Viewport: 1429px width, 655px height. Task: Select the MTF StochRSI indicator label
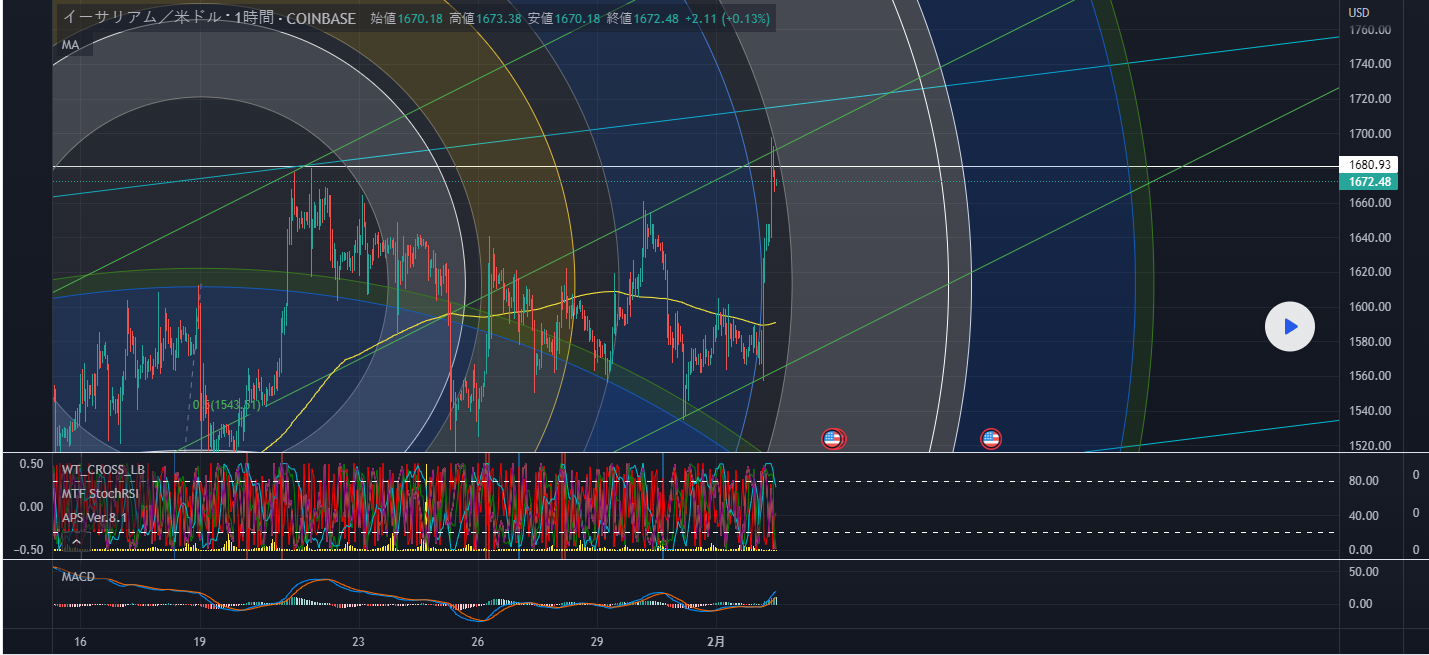(x=100, y=493)
